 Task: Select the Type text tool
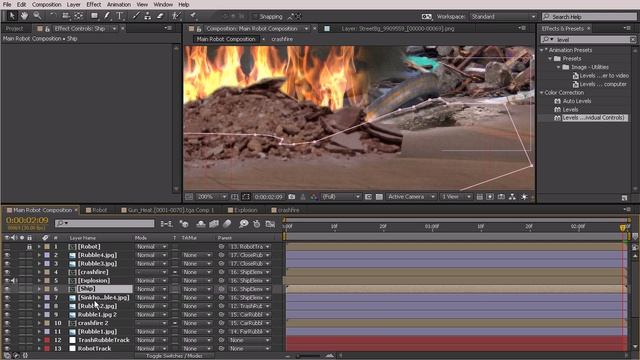[120, 16]
